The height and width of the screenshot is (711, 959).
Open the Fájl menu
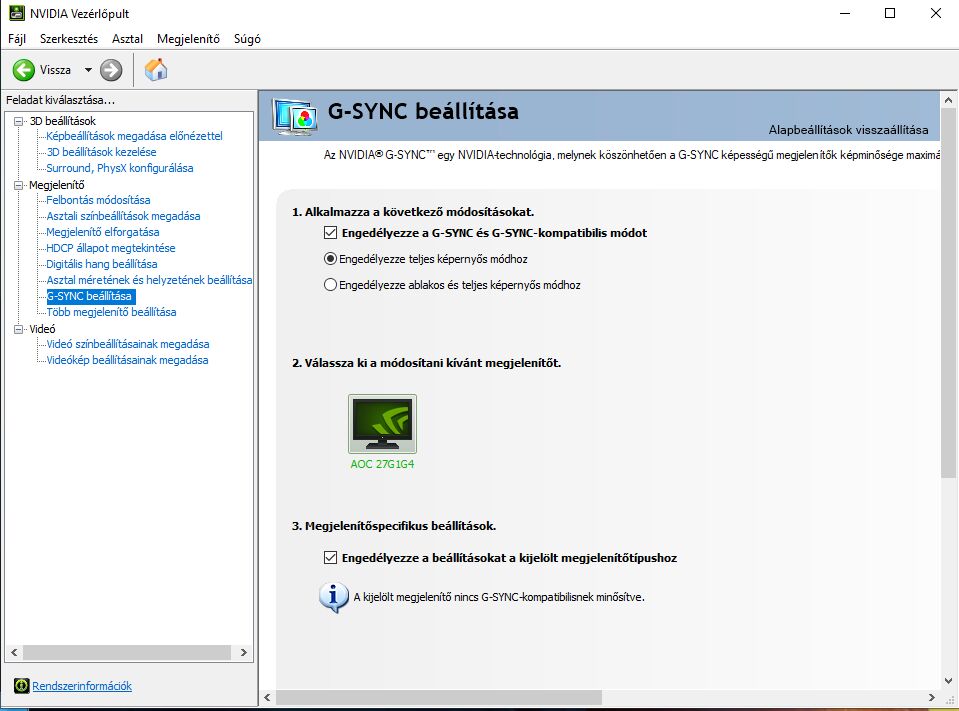[17, 39]
